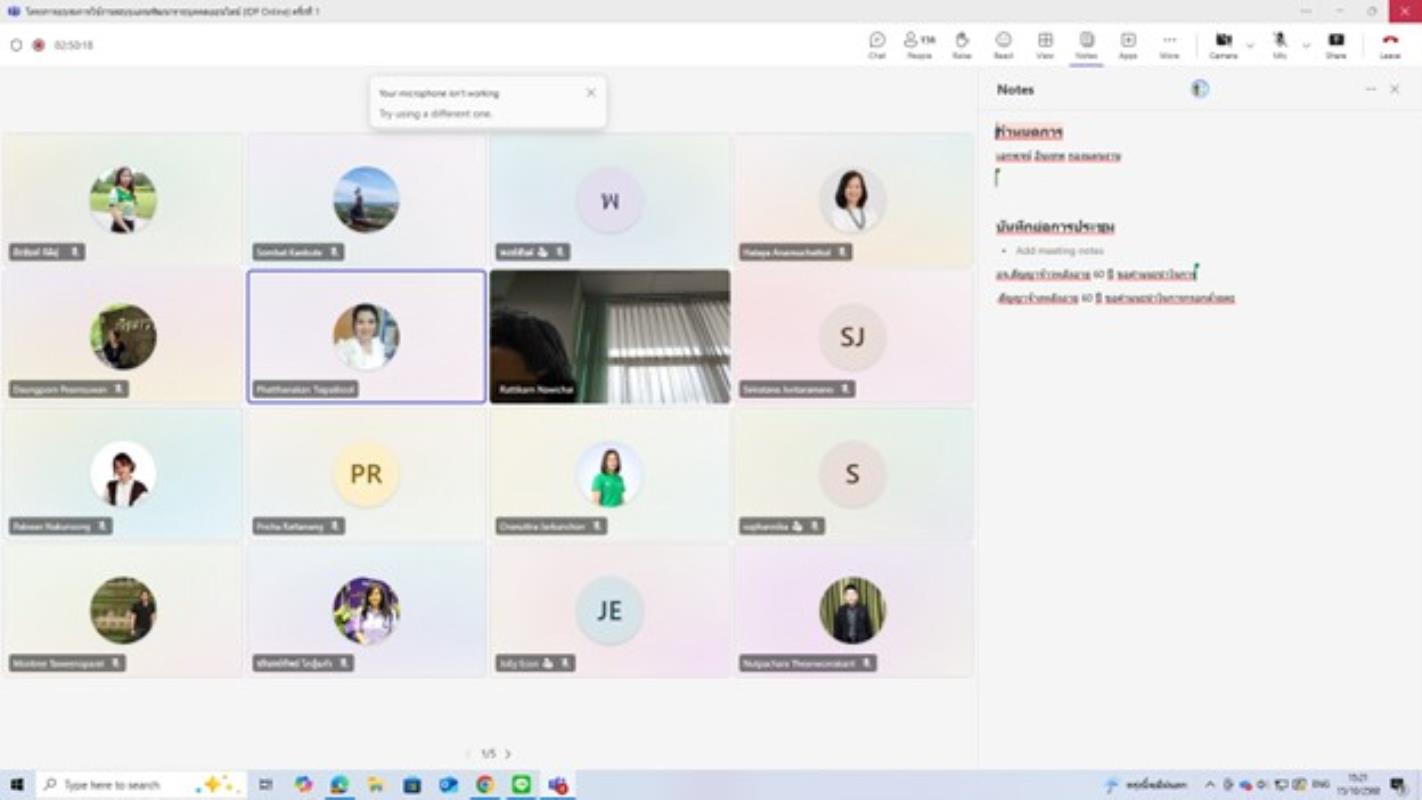Image resolution: width=1422 pixels, height=800 pixels.
Task: Open the Chat panel
Action: point(877,44)
